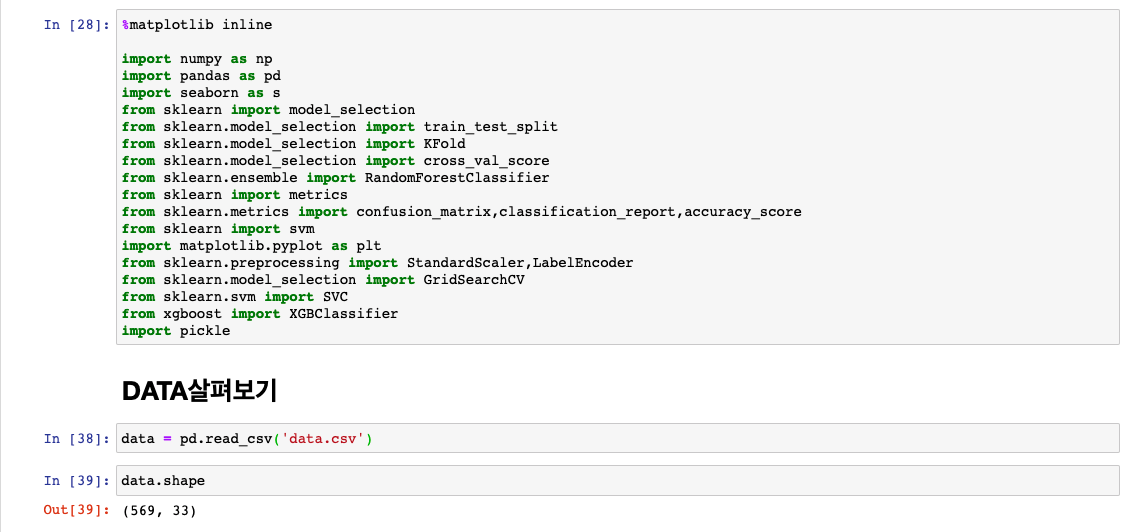Viewport: 1132px width, 532px height.
Task: Click the data.shape code cell
Action: pos(617,480)
